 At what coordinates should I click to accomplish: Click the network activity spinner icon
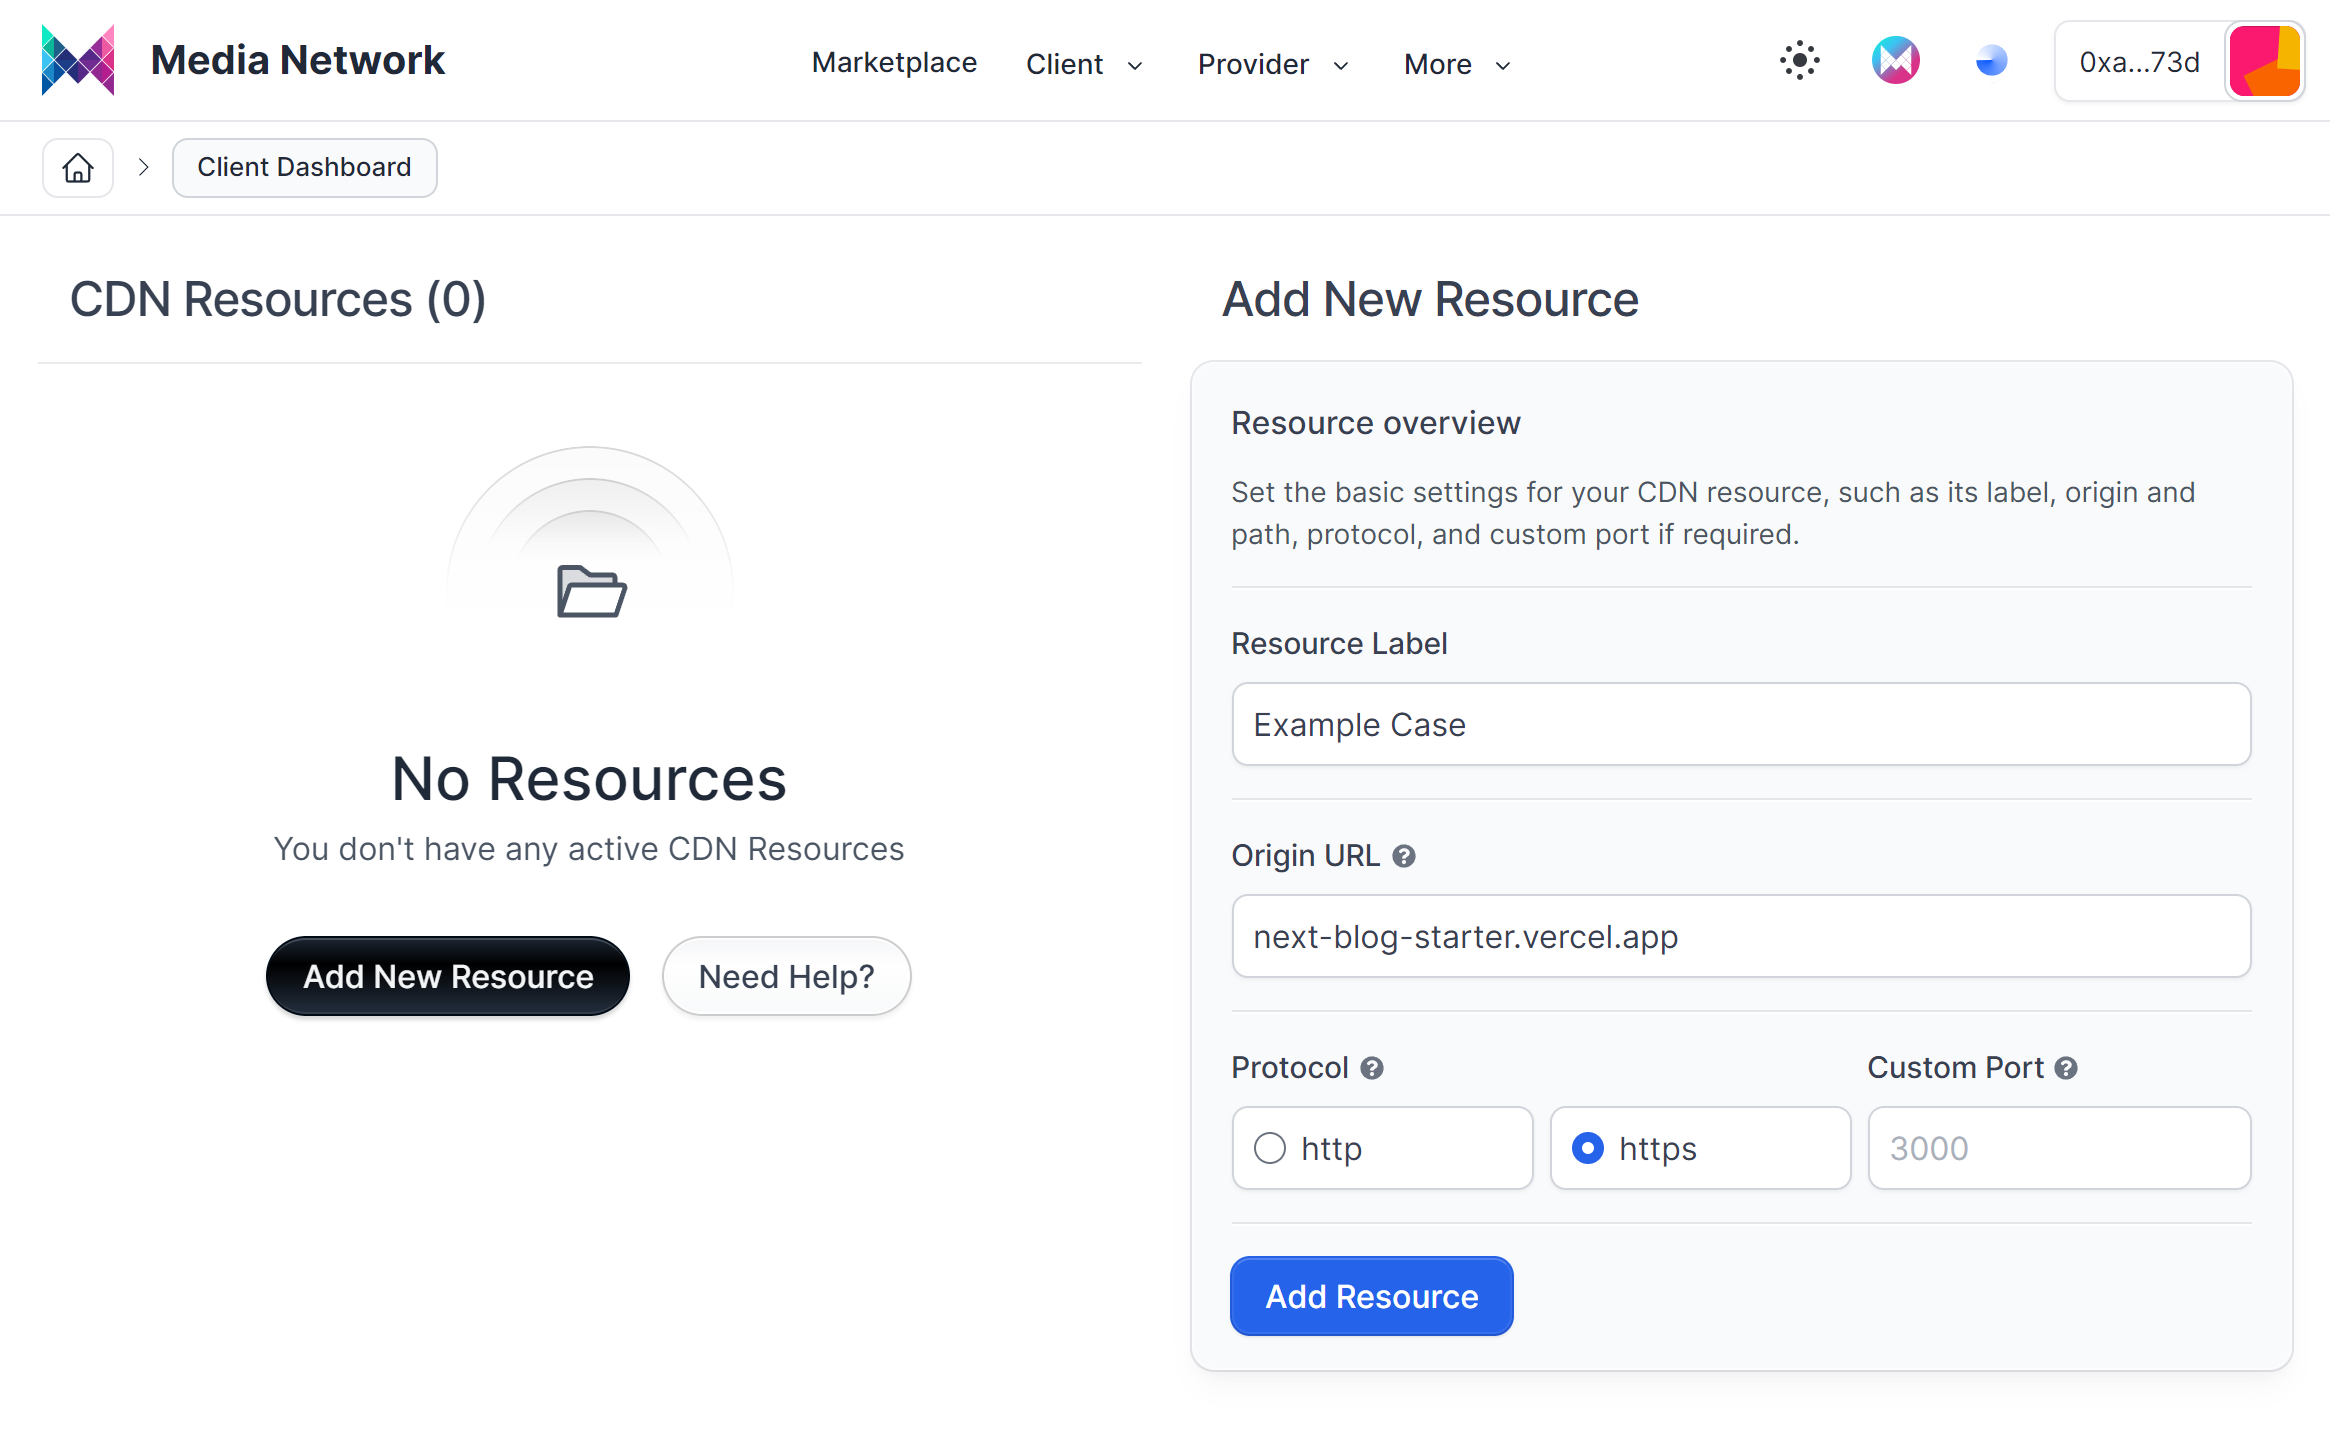pos(1799,60)
